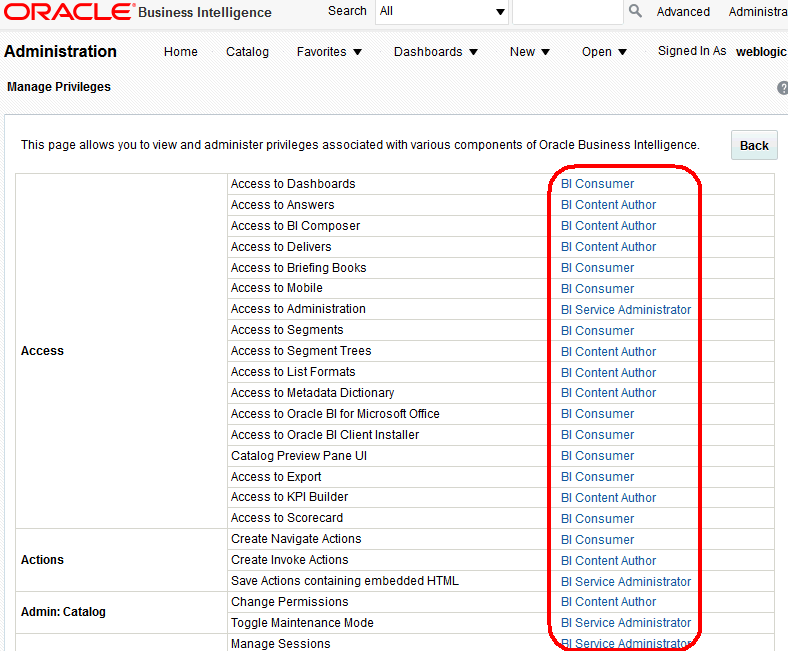788x651 pixels.
Task: Open BI Content Author for Access to KPI Builder
Action: click(608, 498)
